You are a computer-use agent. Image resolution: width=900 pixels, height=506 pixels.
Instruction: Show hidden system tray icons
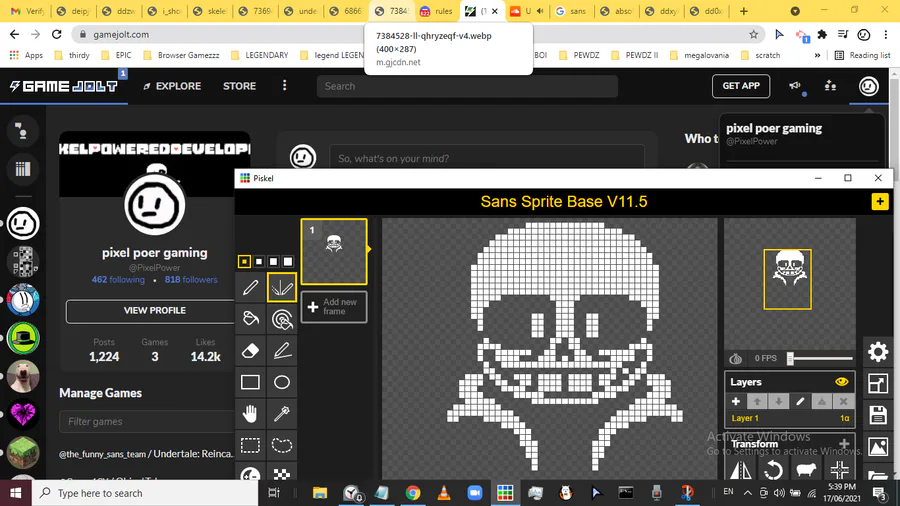[x=747, y=492]
